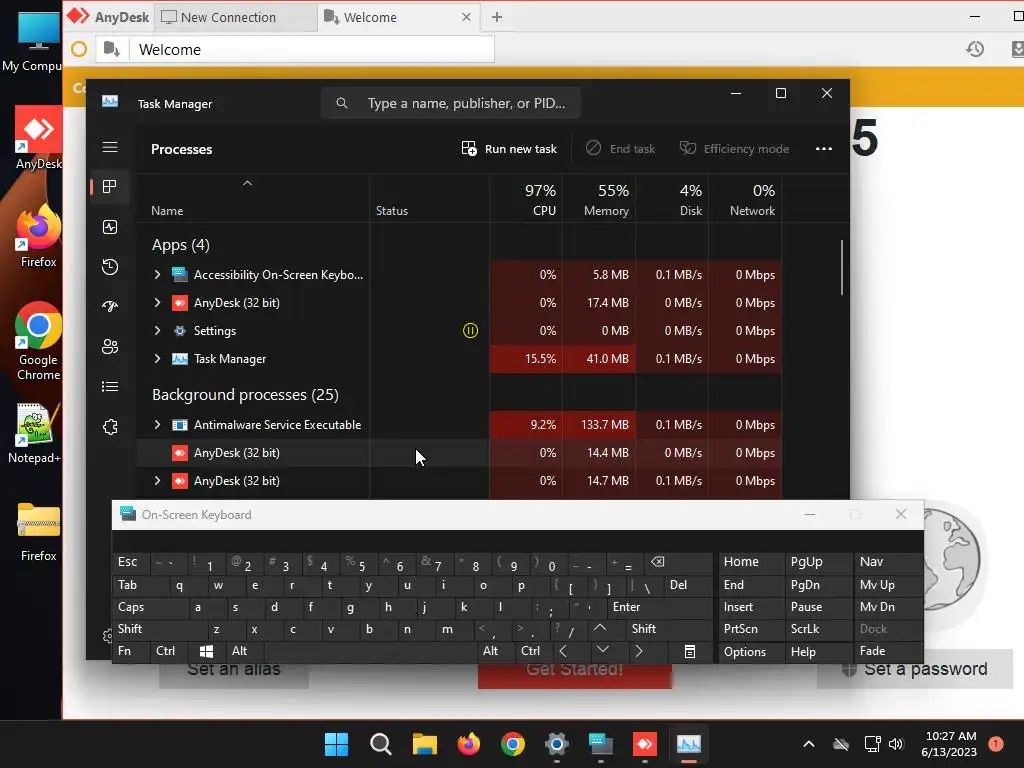Expand the Settings process row

click(157, 330)
